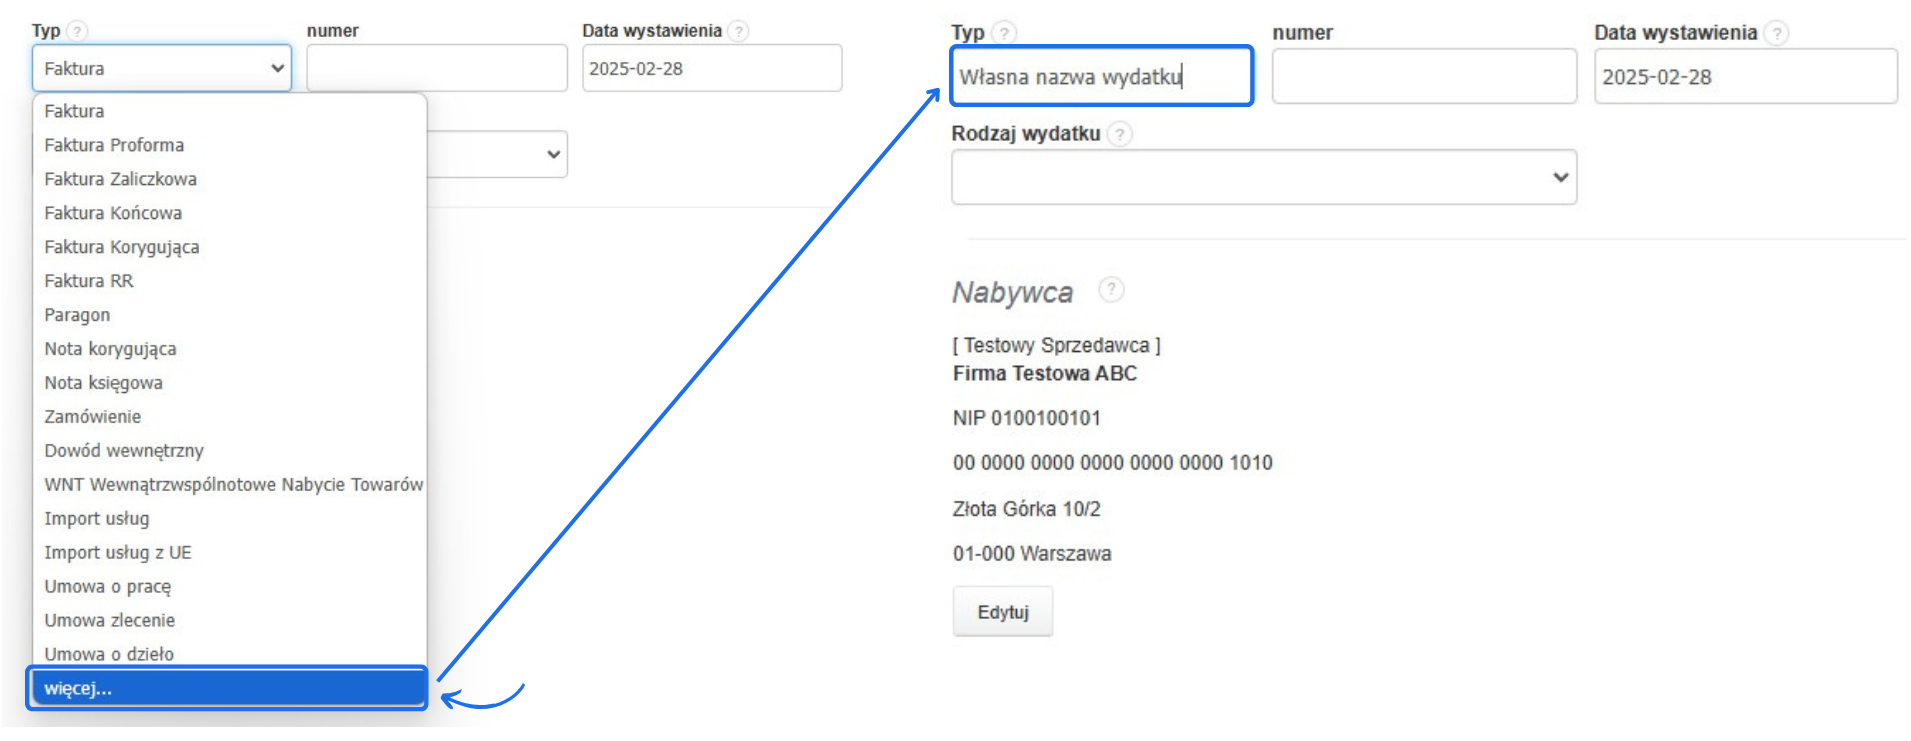Open the Typ dropdown showing Faktura
1911x741 pixels.
click(162, 68)
